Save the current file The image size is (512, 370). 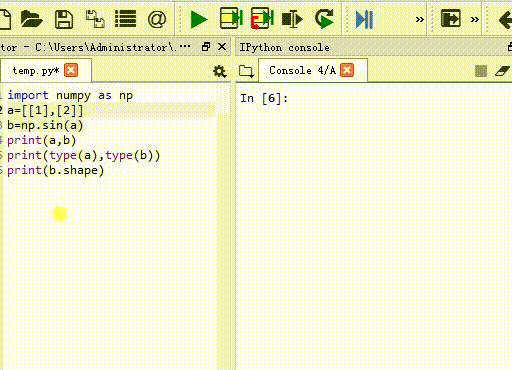[64, 19]
